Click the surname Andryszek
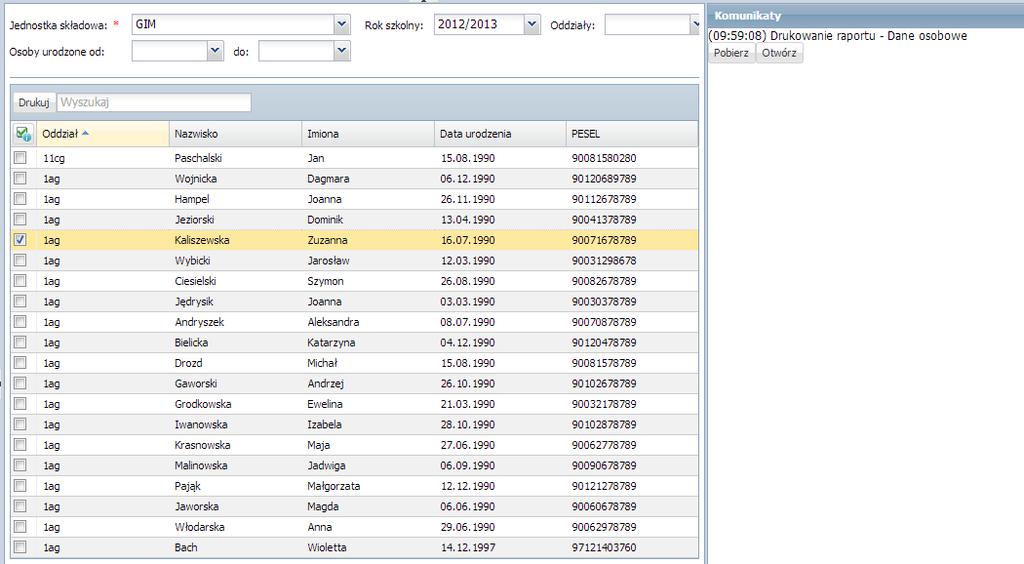Image resolution: width=1024 pixels, height=564 pixels. pyautogui.click(x=199, y=322)
